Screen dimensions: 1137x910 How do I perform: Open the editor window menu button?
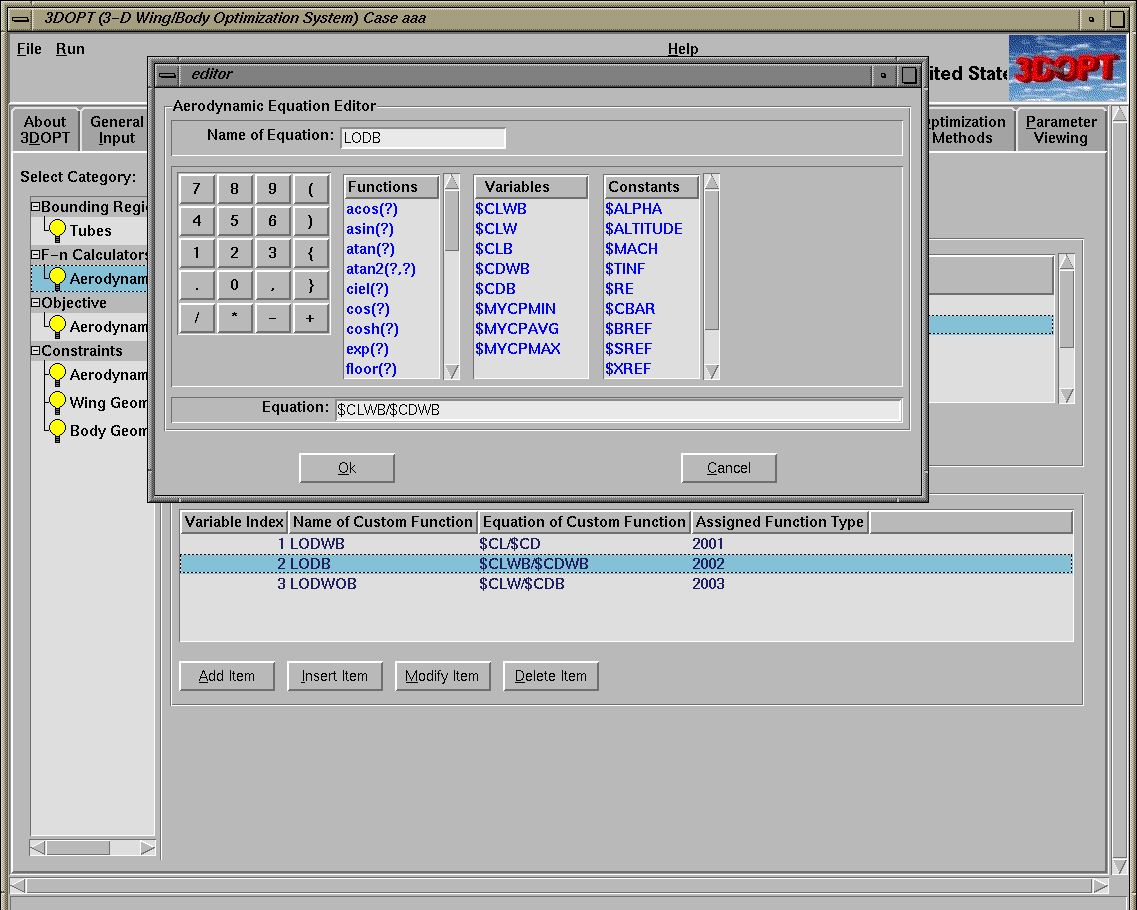pos(168,75)
